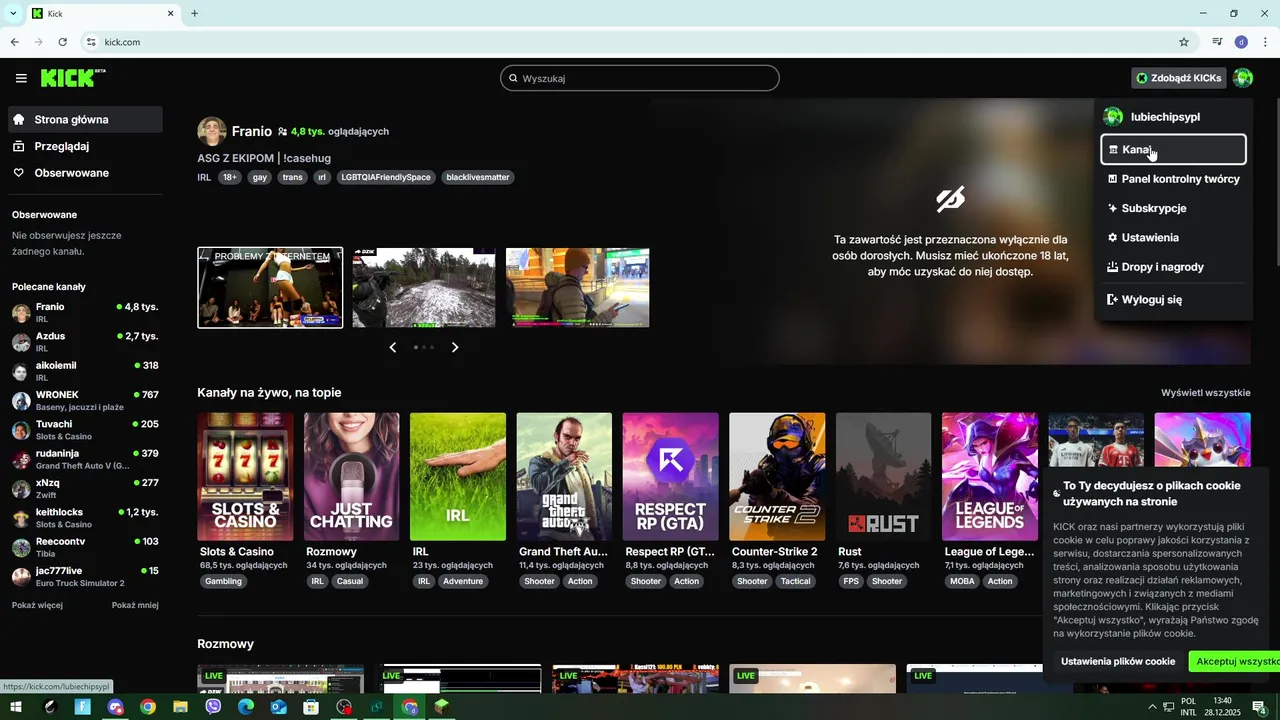Reload the page in Chrome
This screenshot has height=720, width=1280.
click(x=62, y=42)
